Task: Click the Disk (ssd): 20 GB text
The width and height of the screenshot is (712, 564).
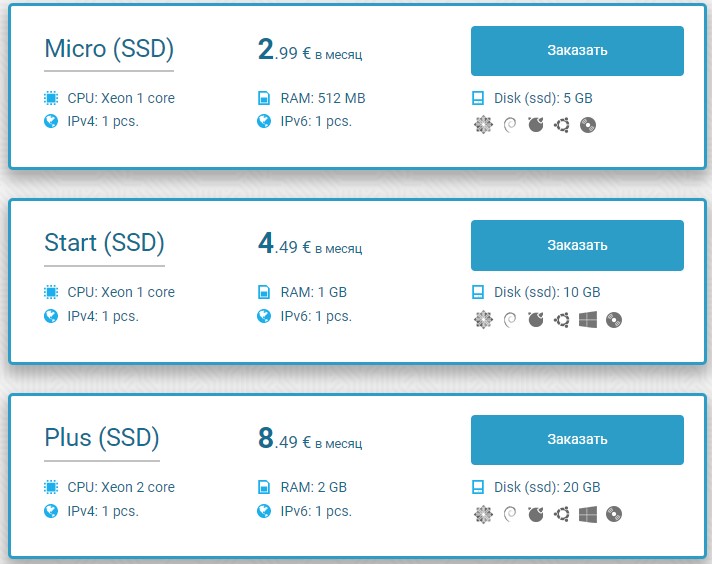Action: point(547,487)
